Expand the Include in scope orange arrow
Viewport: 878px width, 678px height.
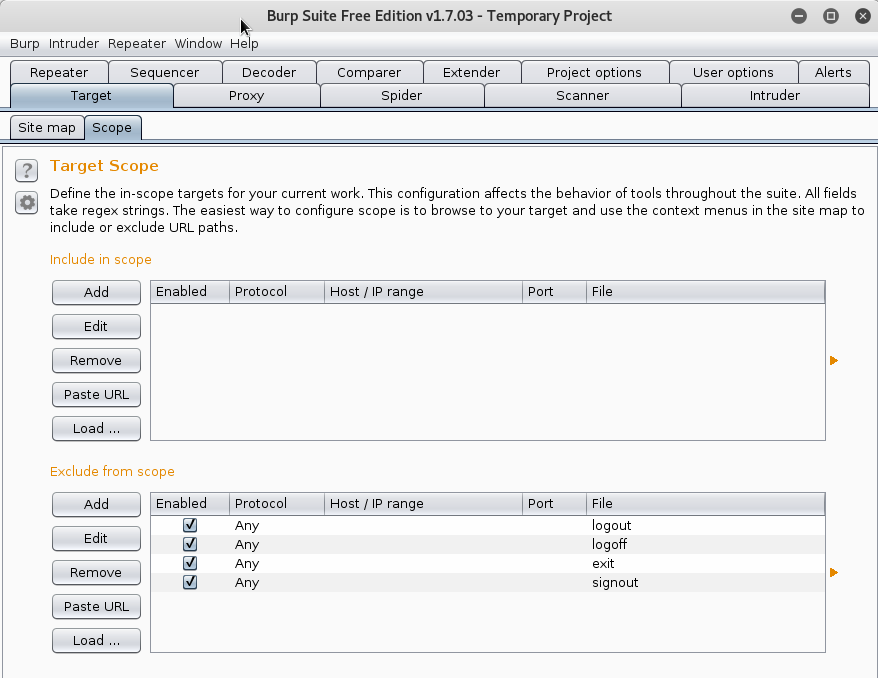point(834,361)
